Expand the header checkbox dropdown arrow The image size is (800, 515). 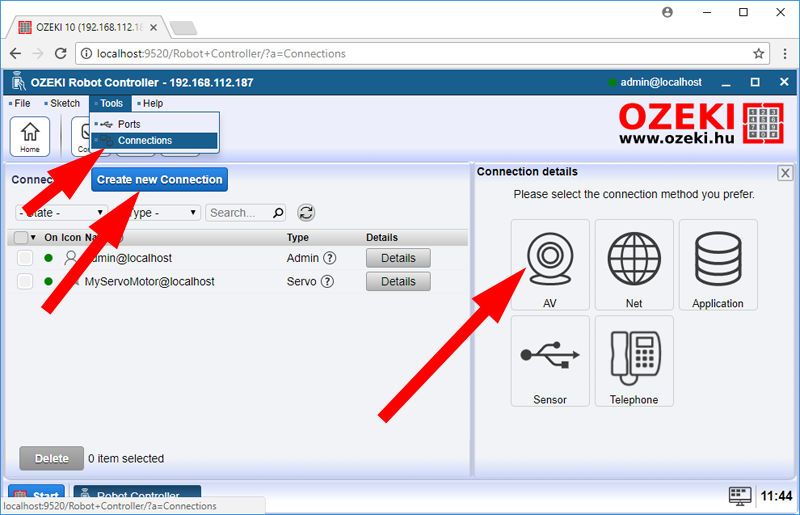[x=33, y=237]
